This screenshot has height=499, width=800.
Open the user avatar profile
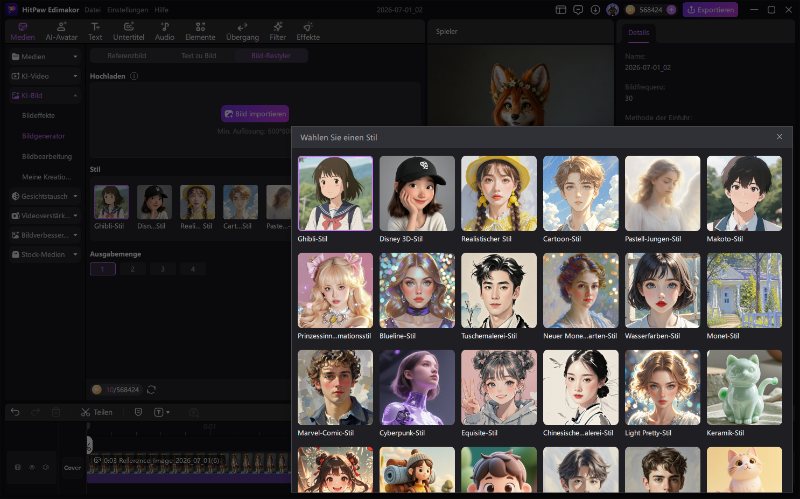pos(612,10)
